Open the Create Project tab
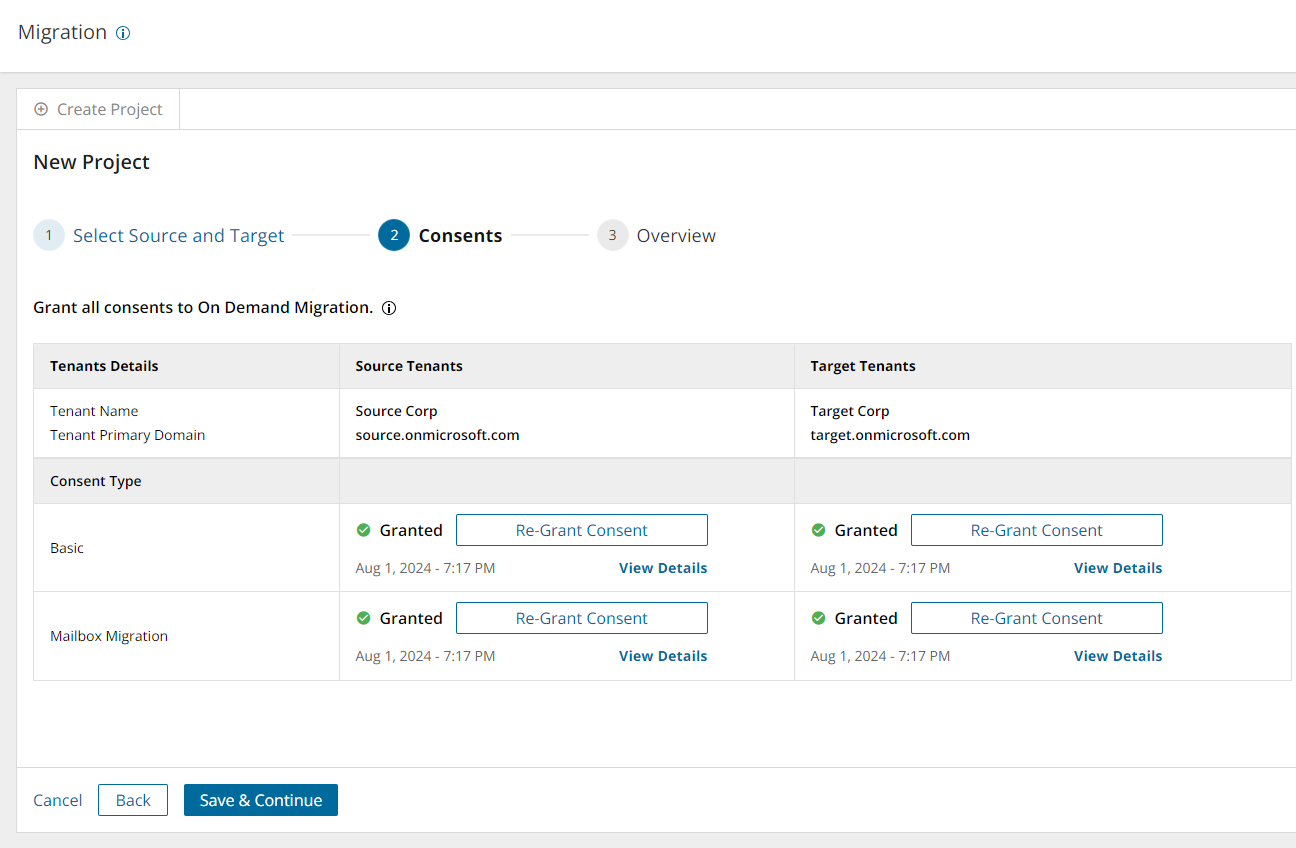This screenshot has width=1296, height=848. point(99,109)
